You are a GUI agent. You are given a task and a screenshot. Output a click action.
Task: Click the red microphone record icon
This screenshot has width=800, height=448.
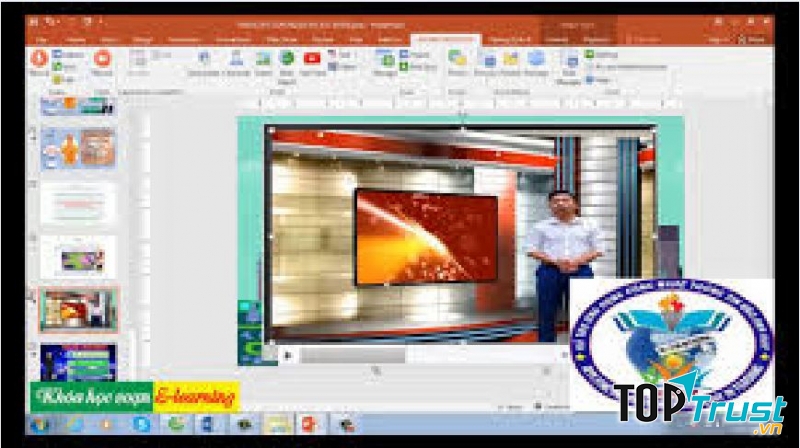click(x=39, y=58)
